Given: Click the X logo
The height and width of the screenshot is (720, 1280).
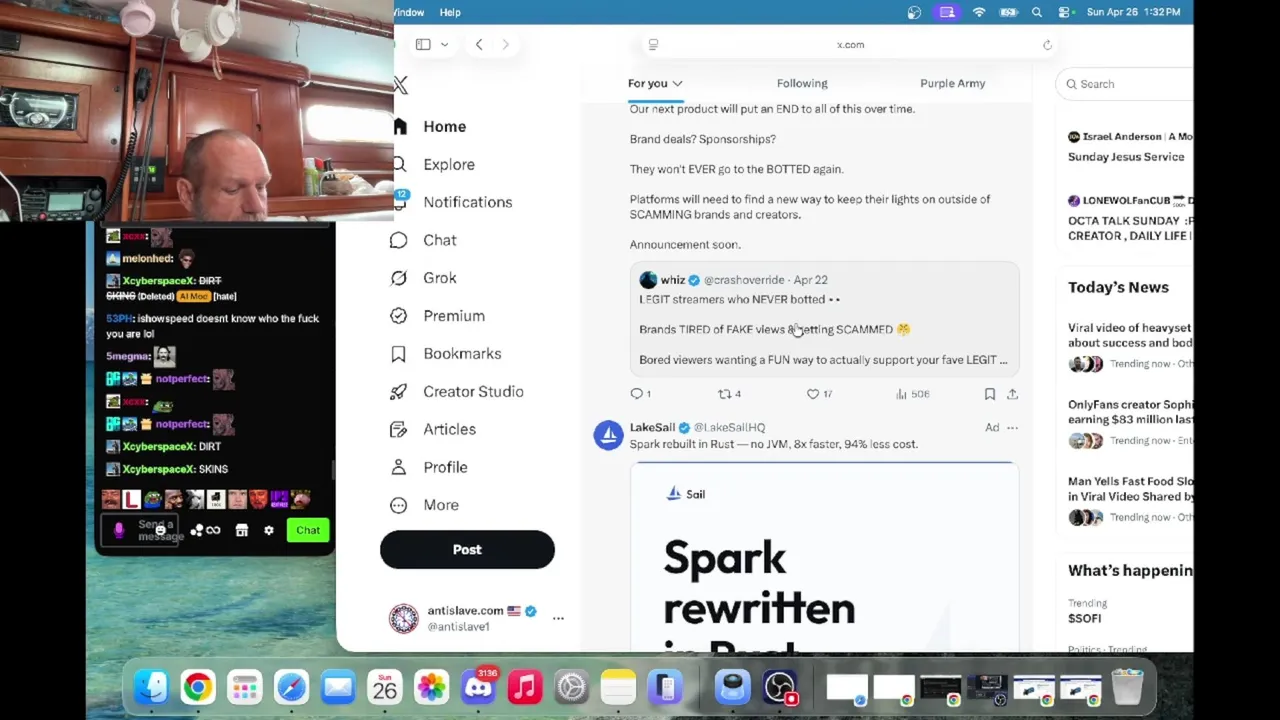Looking at the screenshot, I should (401, 86).
